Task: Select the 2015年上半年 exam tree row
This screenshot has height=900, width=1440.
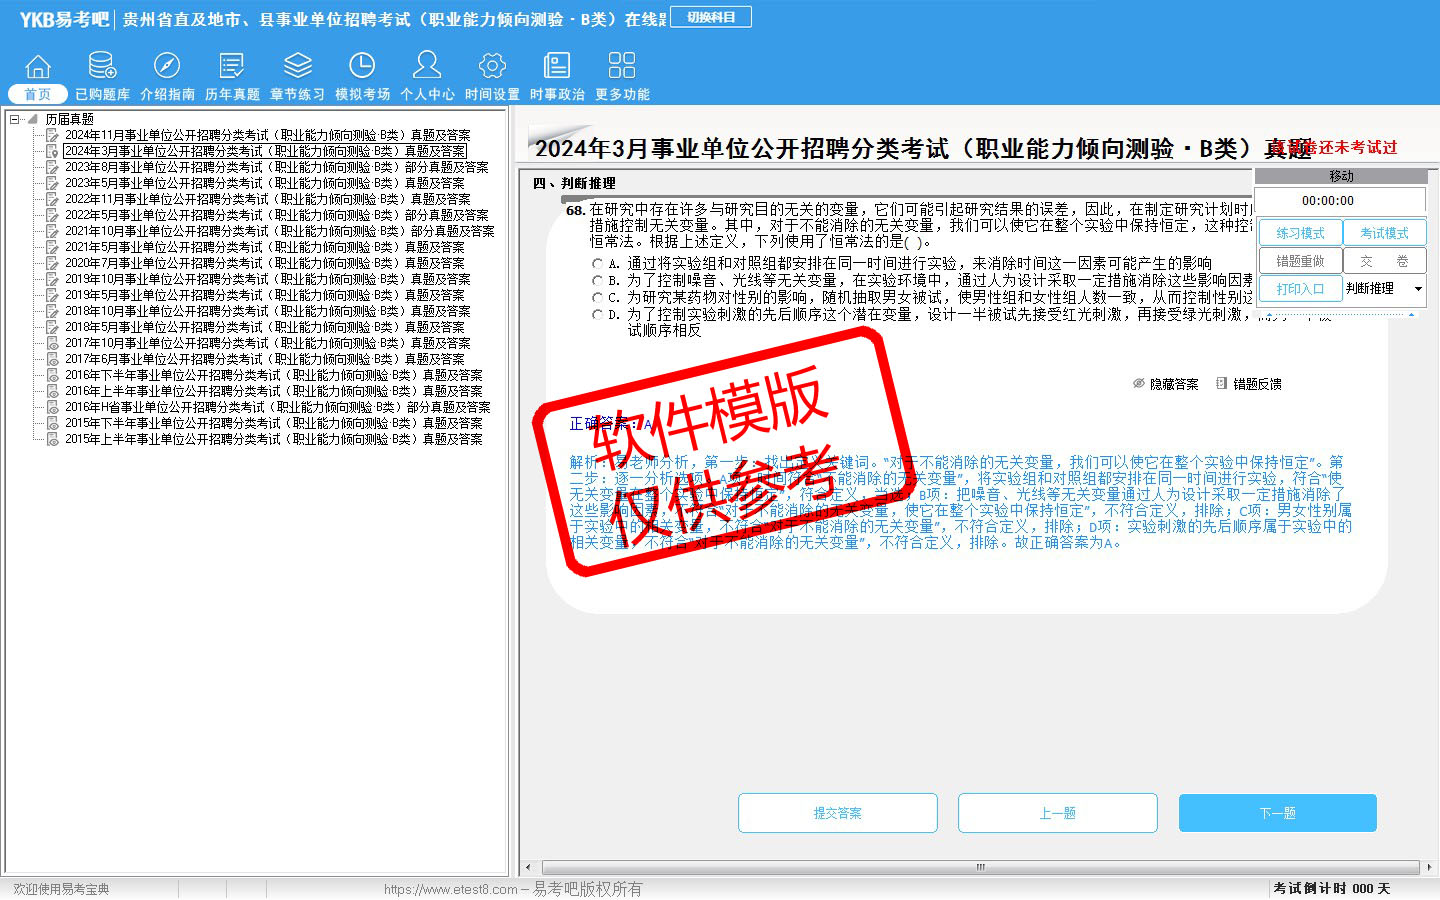Action: [x=274, y=439]
